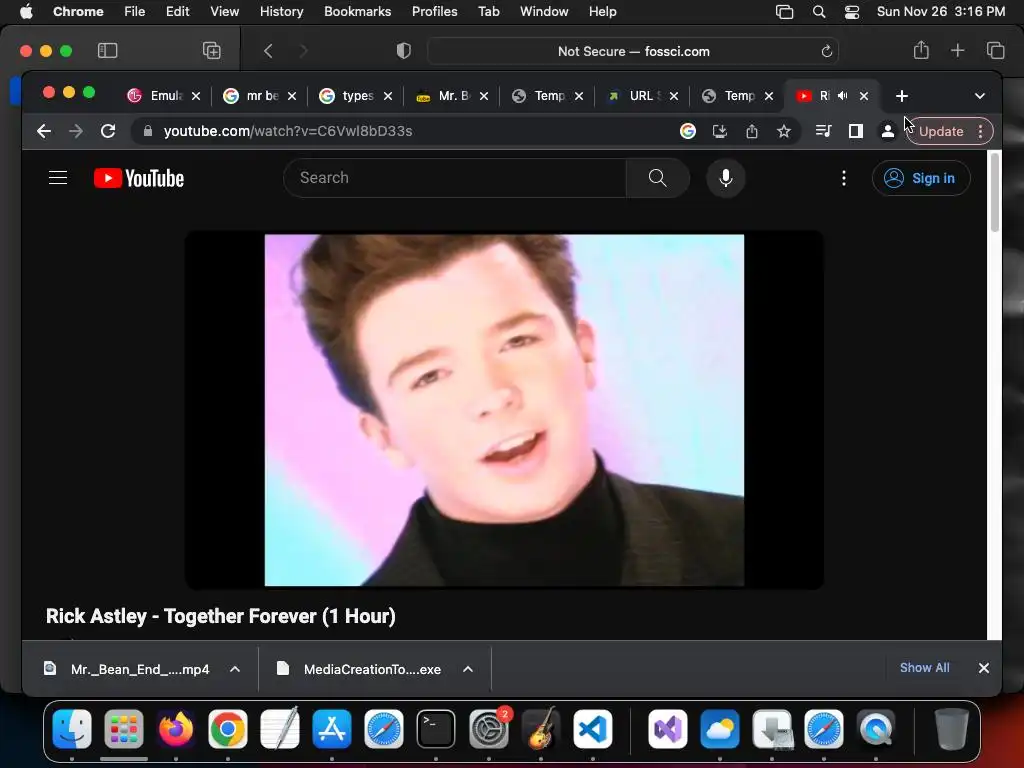Reload fossci.com in Safari
Image resolution: width=1024 pixels, height=768 pixels.
click(826, 52)
